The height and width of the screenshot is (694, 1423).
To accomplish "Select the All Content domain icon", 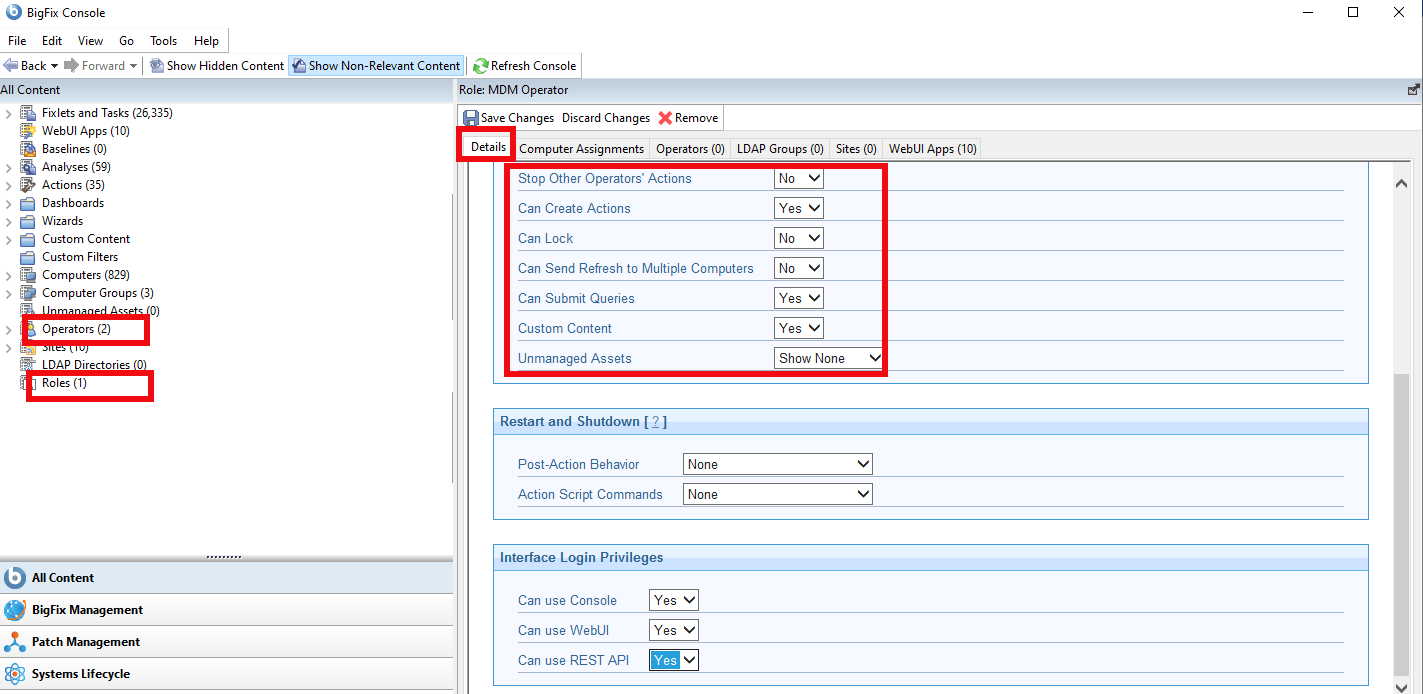I will tap(15, 578).
